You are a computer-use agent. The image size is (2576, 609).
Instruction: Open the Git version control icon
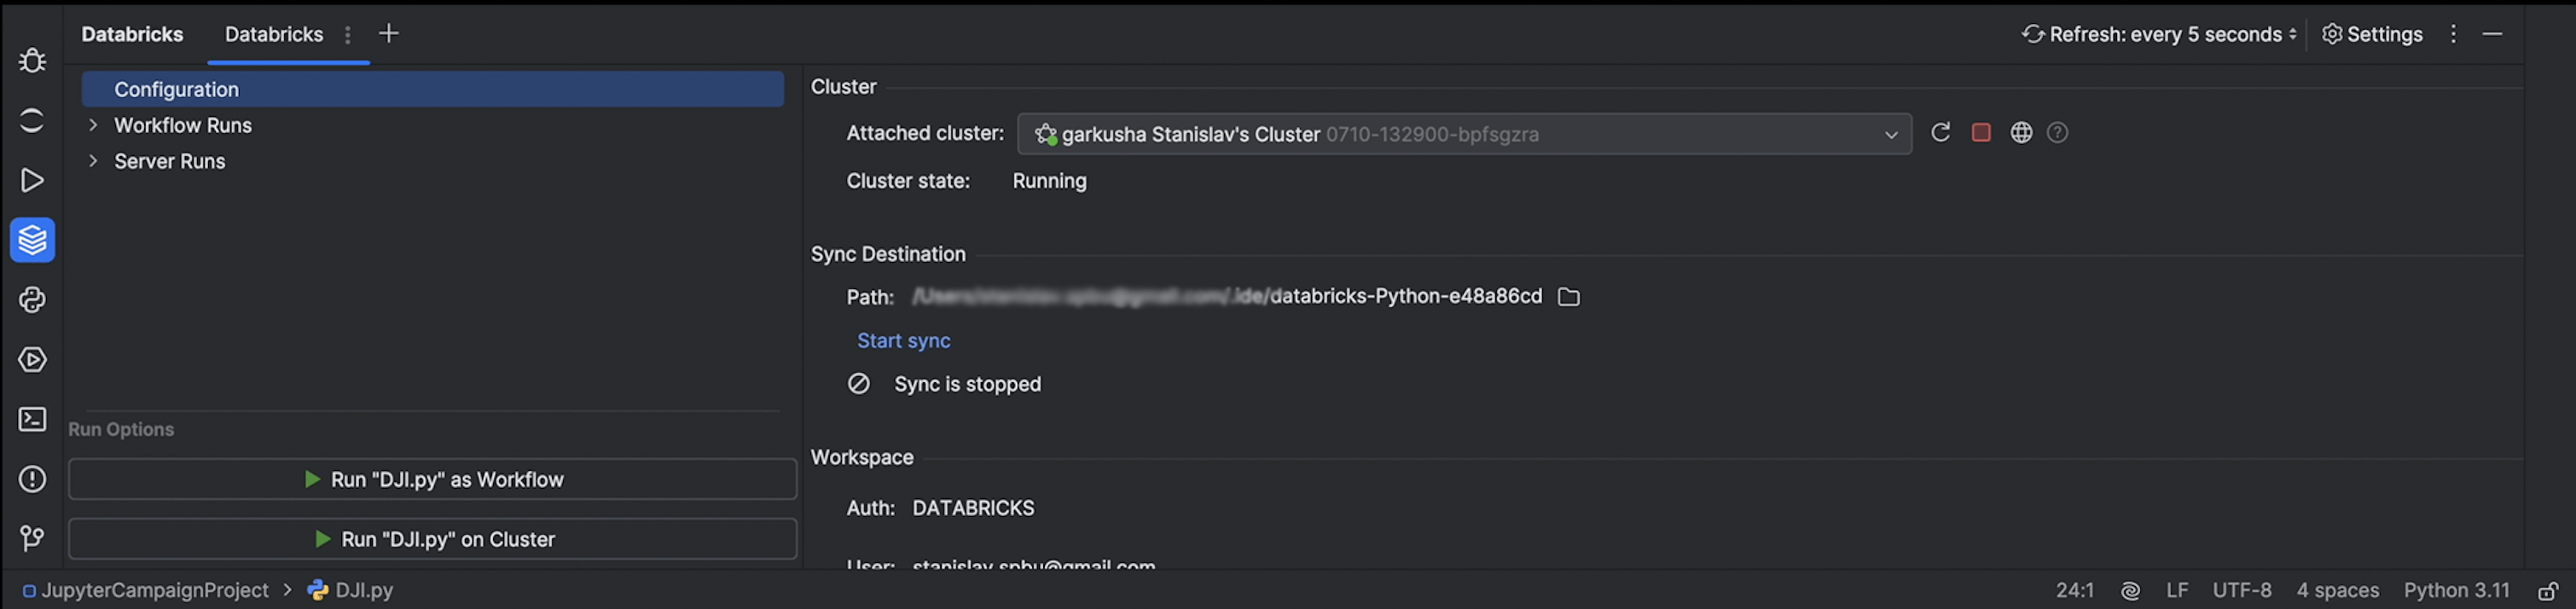click(x=32, y=539)
